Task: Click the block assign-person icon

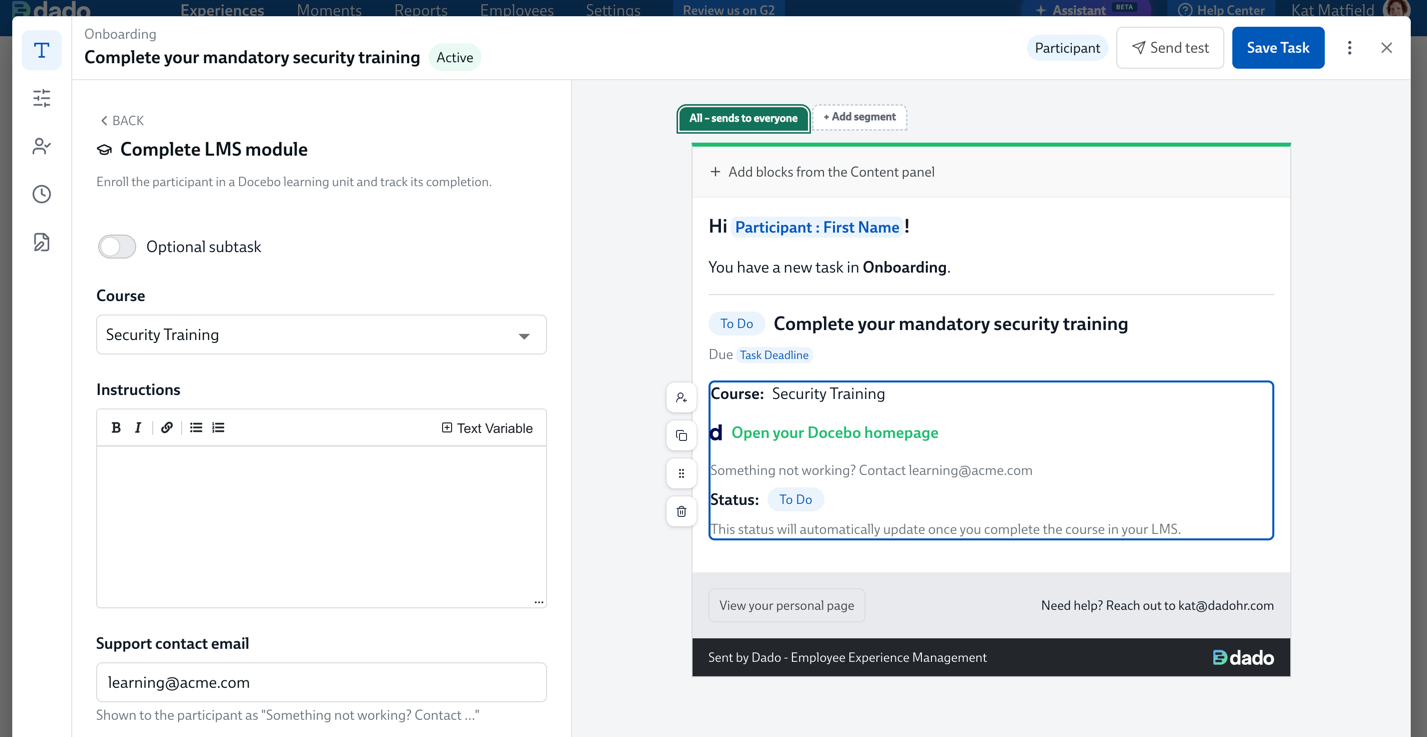Action: click(681, 398)
